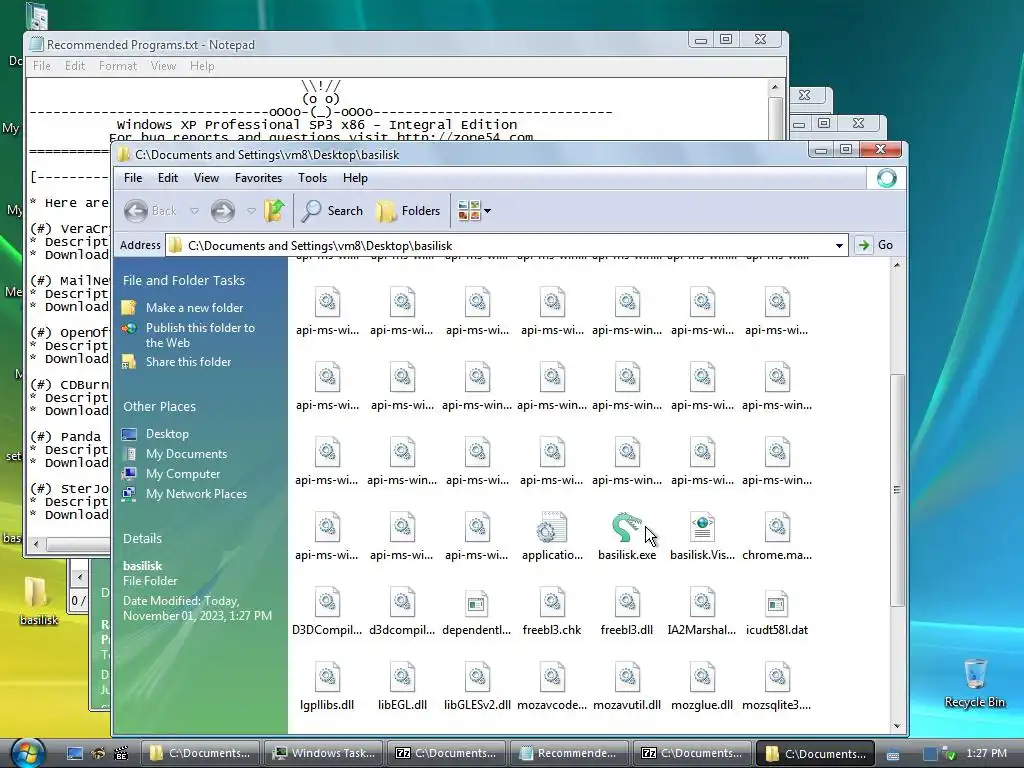Viewport: 1024px width, 768px height.
Task: Go to My Network Places
Action: point(197,494)
